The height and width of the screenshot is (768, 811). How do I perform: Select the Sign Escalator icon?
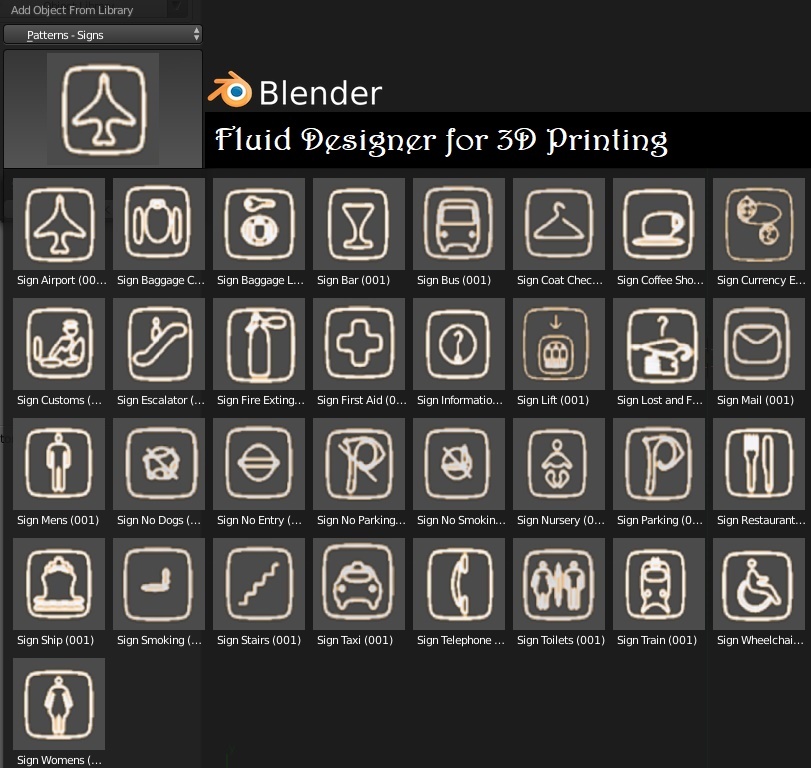(159, 344)
